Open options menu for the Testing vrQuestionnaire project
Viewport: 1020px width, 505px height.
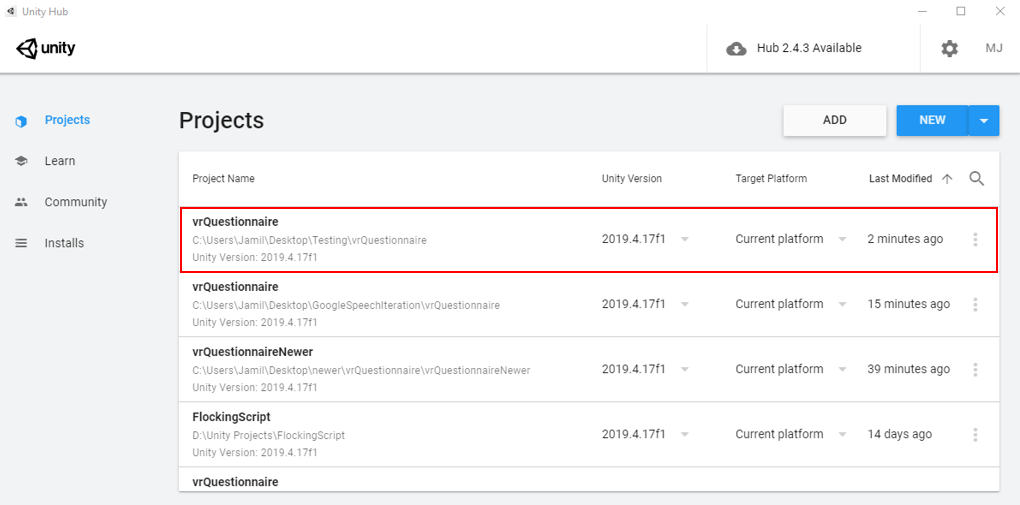[975, 239]
